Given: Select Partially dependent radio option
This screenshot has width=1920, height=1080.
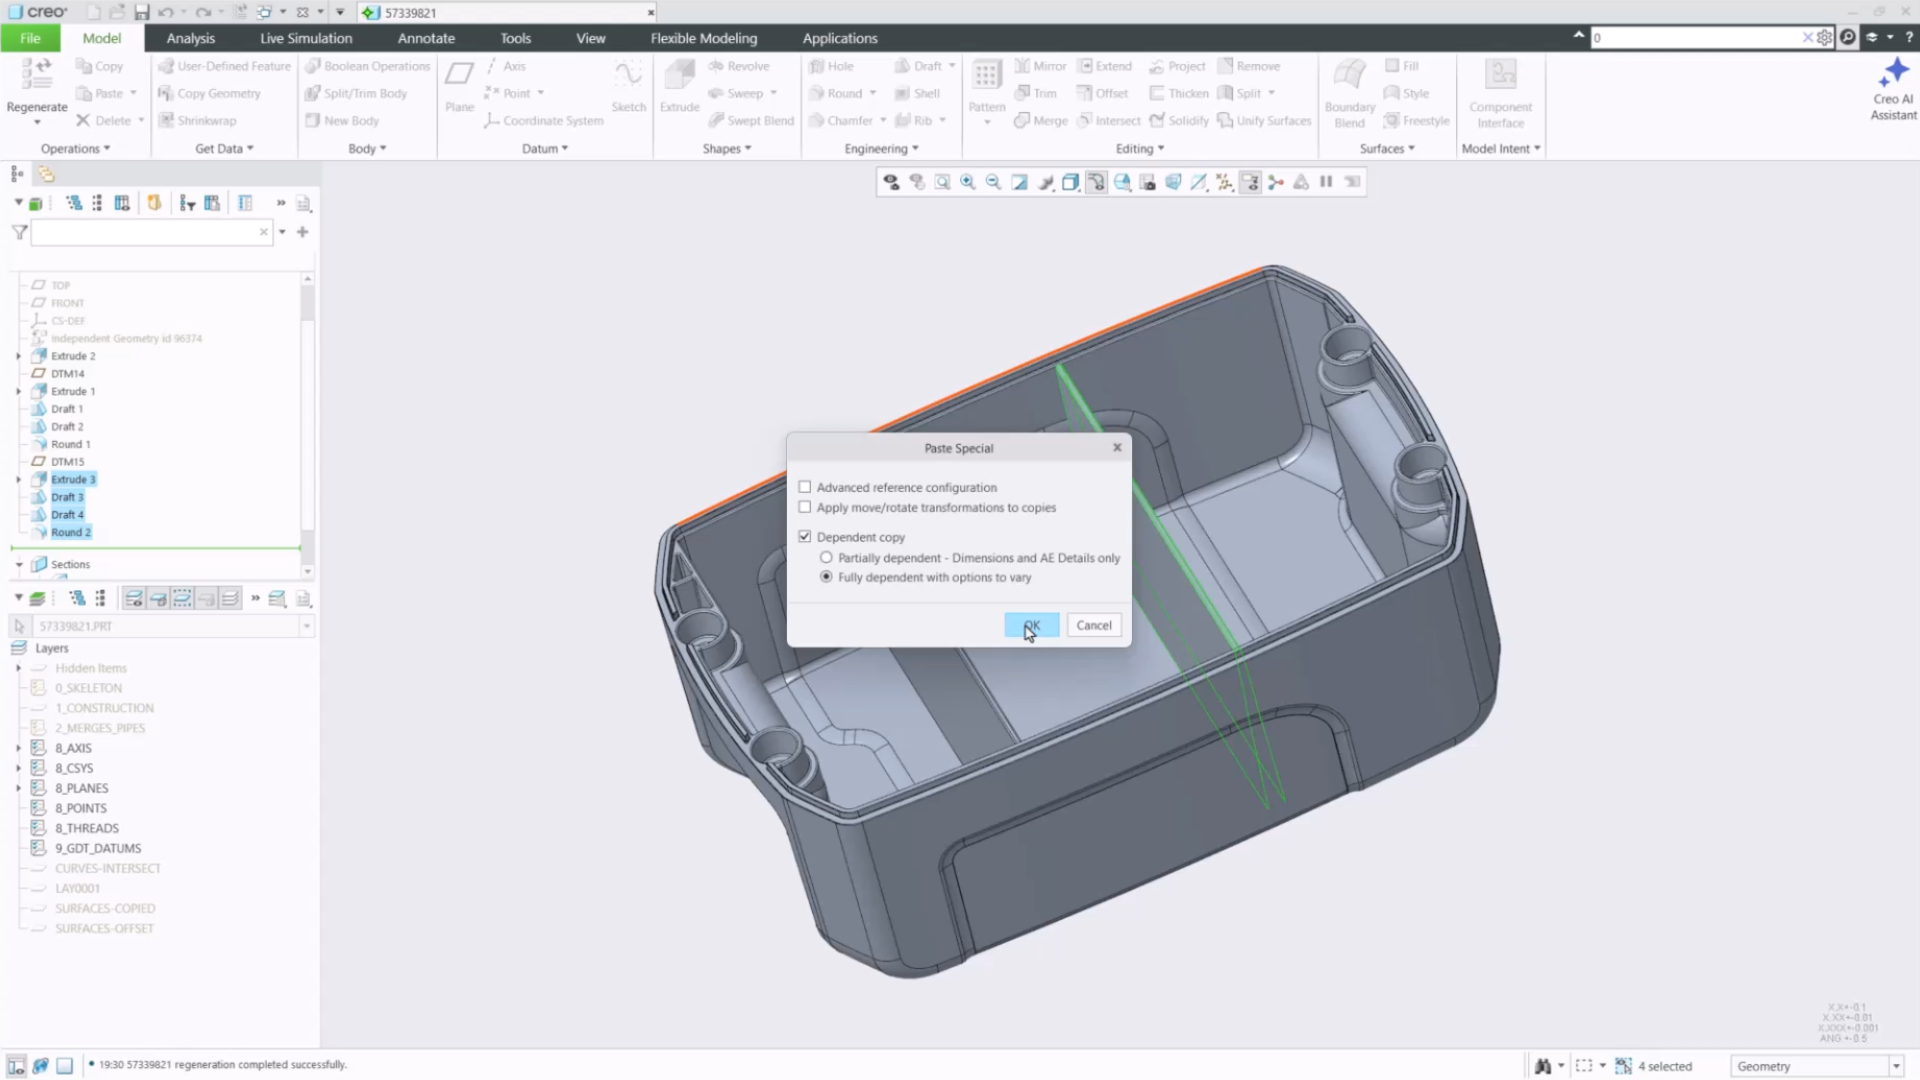Looking at the screenshot, I should [x=826, y=558].
